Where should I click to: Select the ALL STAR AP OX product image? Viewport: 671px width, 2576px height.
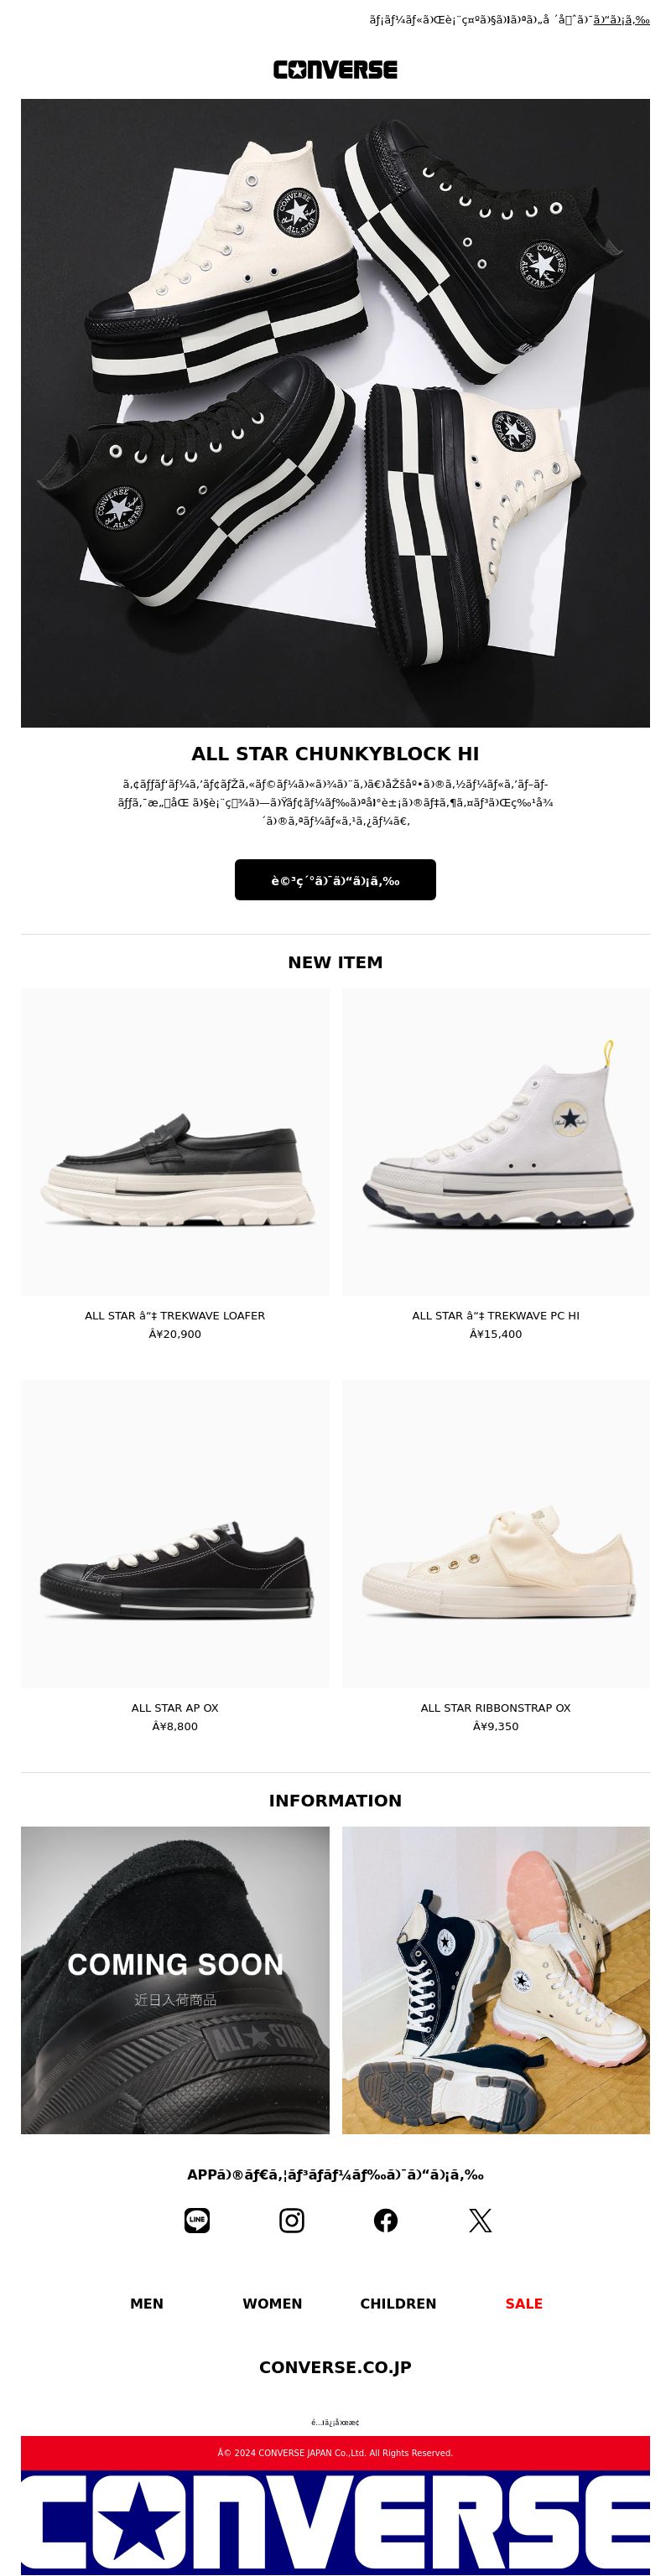[175, 1534]
